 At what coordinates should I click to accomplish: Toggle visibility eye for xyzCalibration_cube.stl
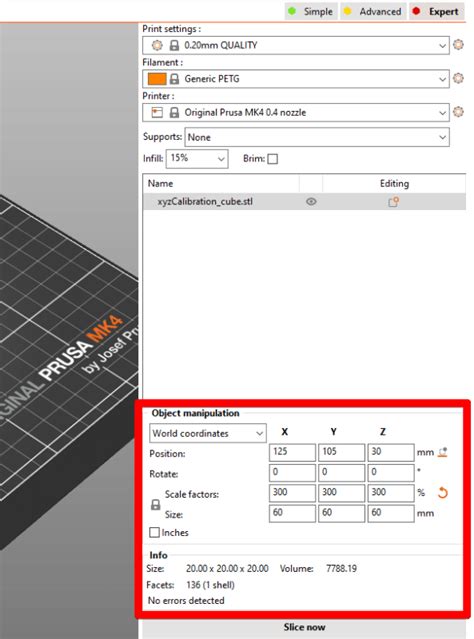coord(311,201)
